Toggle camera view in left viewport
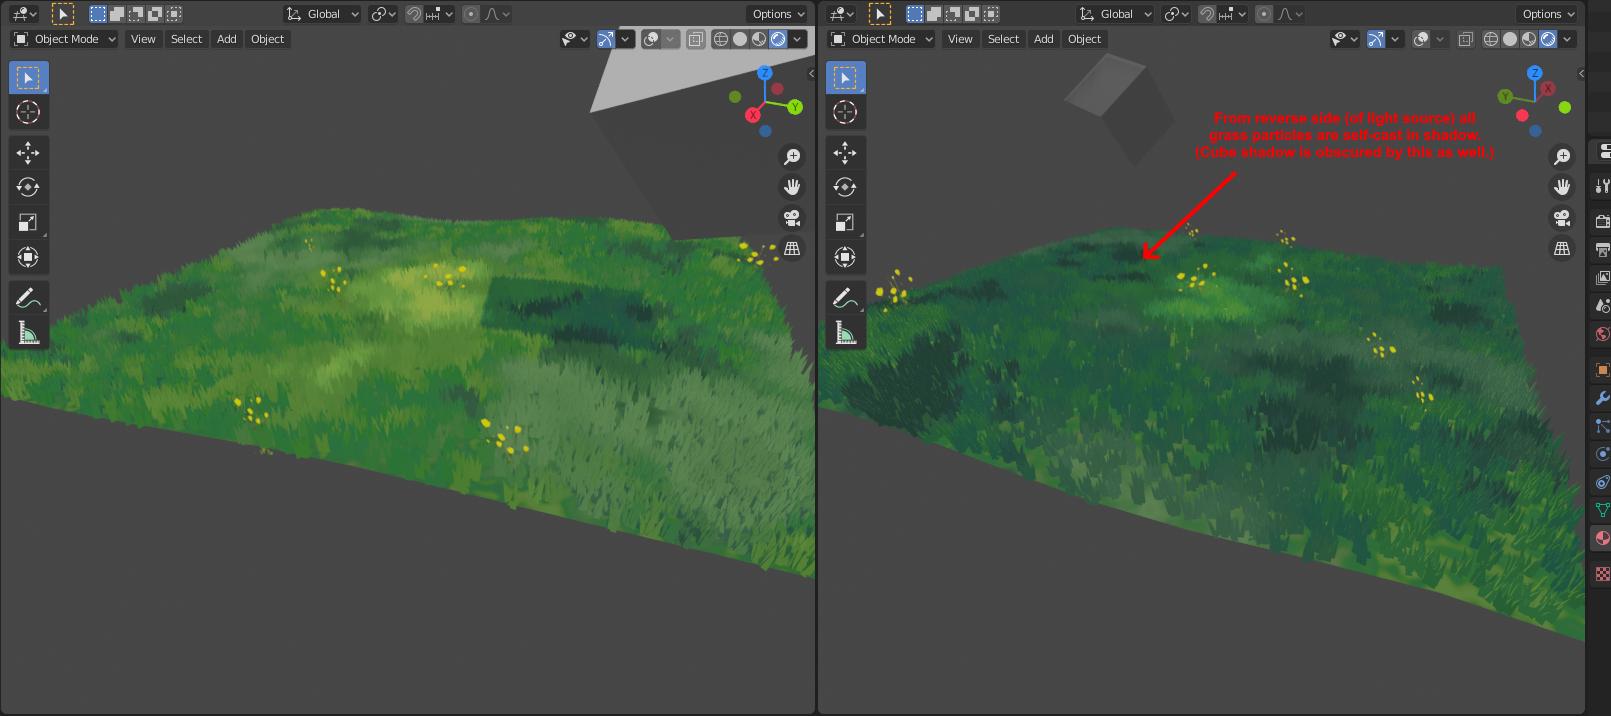The height and width of the screenshot is (716, 1611). tap(792, 218)
